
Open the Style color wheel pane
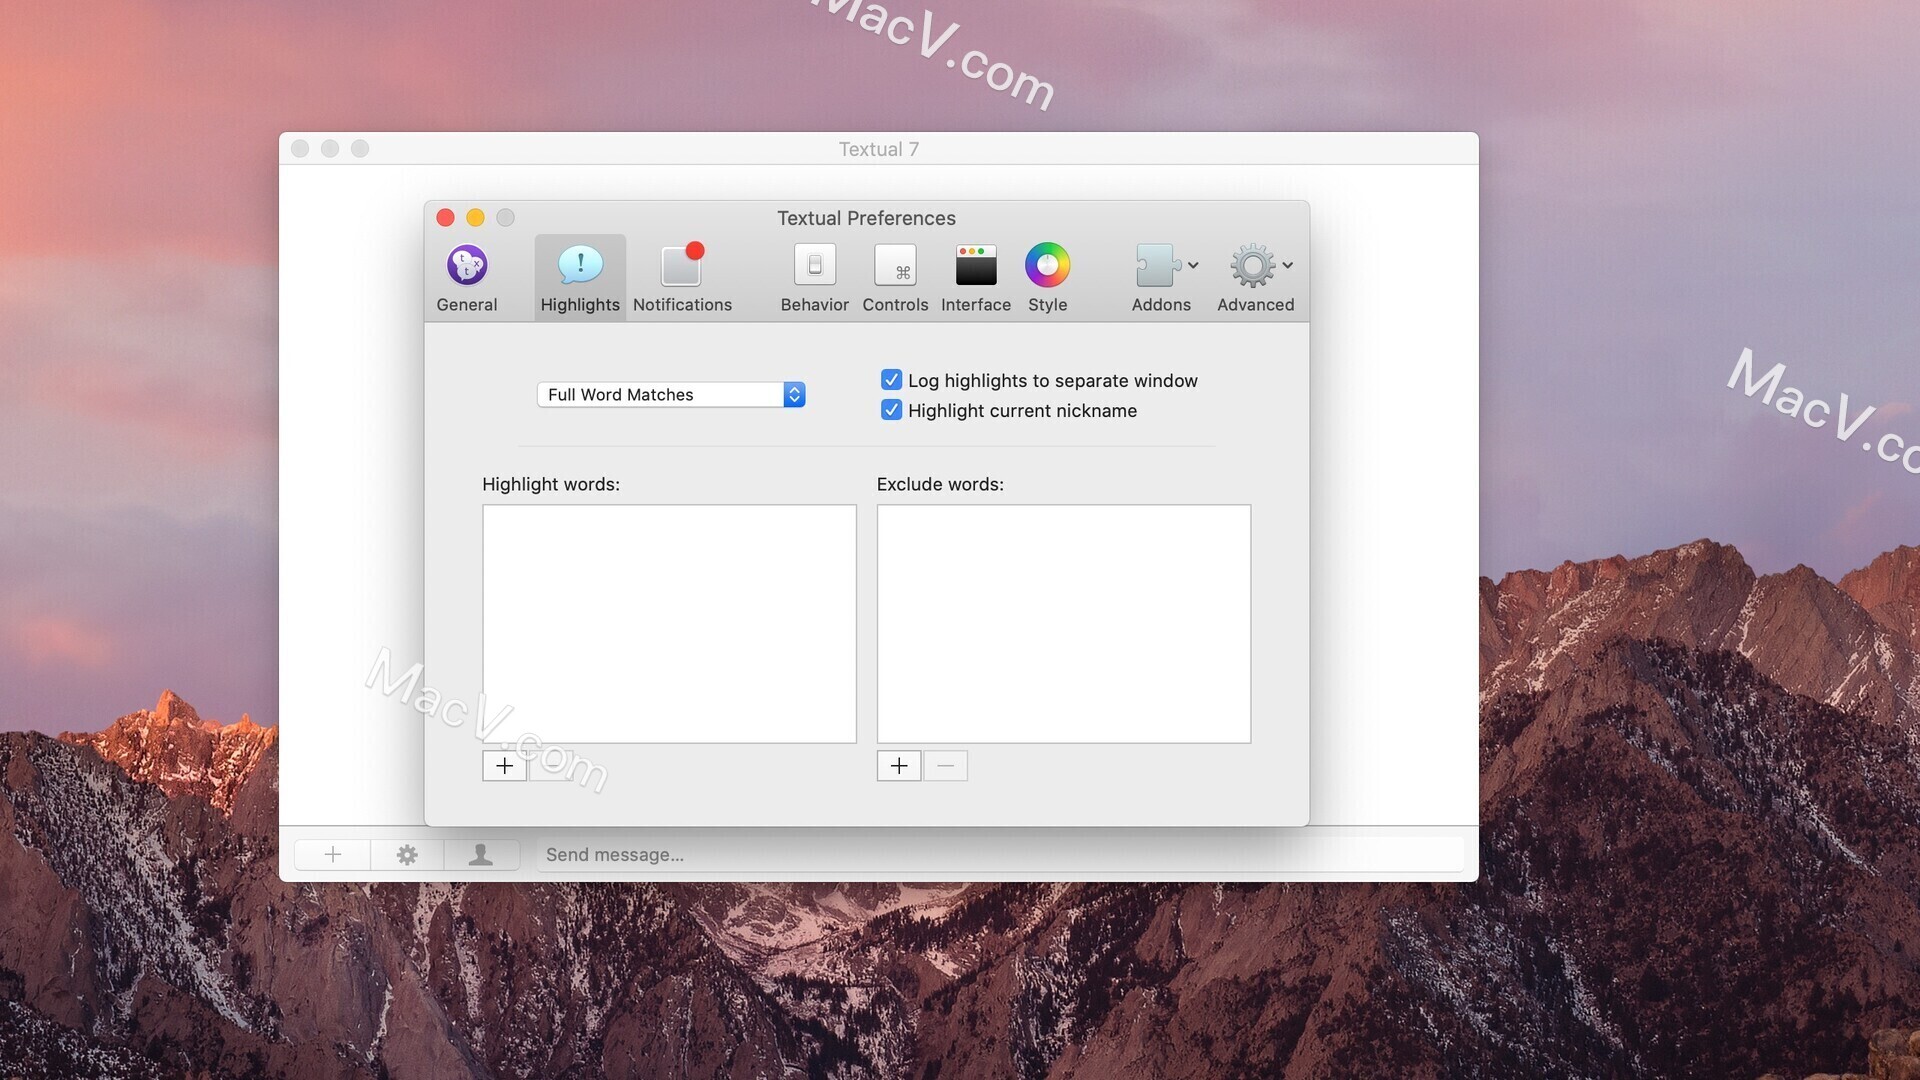click(1047, 277)
